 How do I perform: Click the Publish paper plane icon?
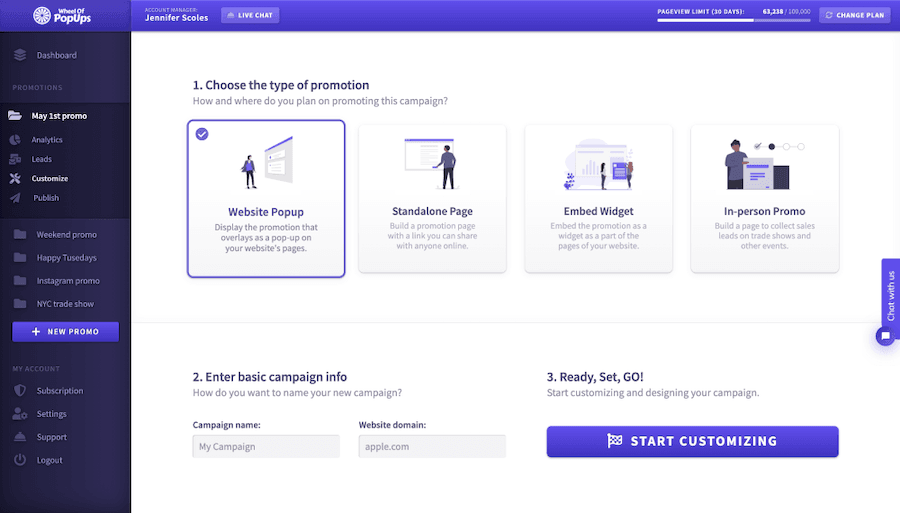[15, 198]
